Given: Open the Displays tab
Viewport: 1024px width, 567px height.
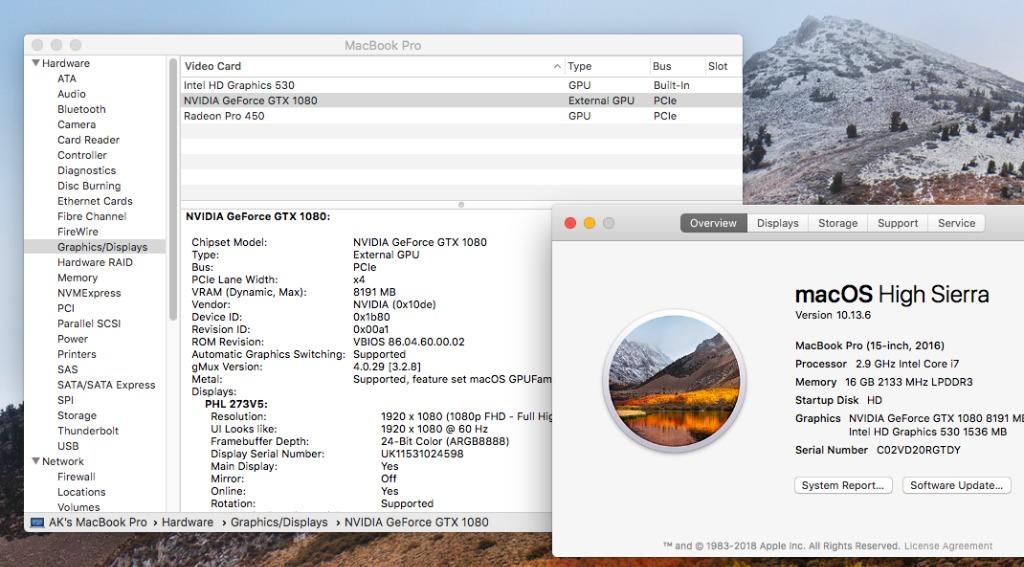Looking at the screenshot, I should click(777, 223).
